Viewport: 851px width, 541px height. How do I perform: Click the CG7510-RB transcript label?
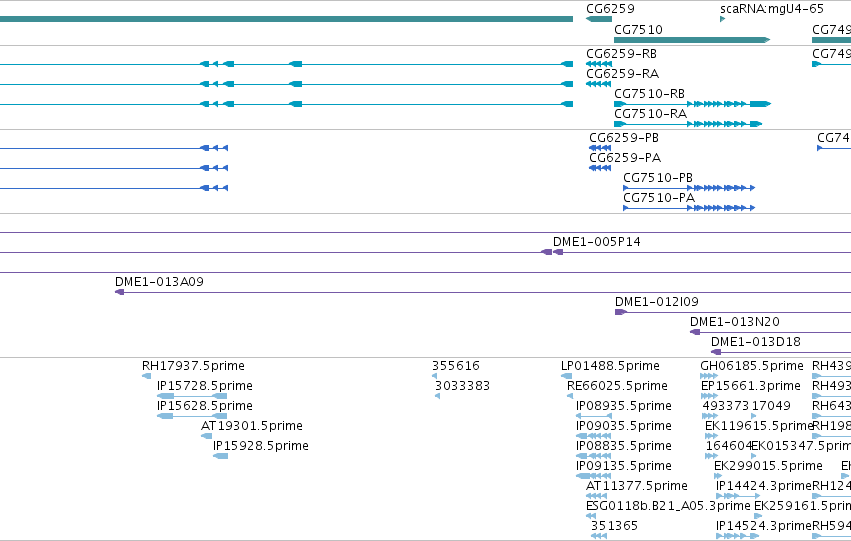[650, 94]
